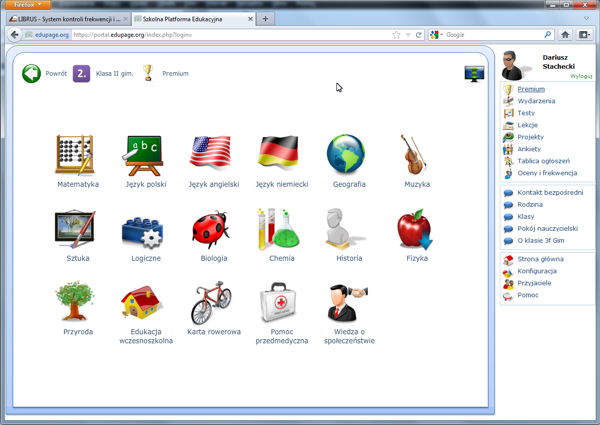Viewport: 600px width, 425px height.
Task: Open Pomoc przedmedyczna first-aid kit icon
Action: tap(279, 302)
